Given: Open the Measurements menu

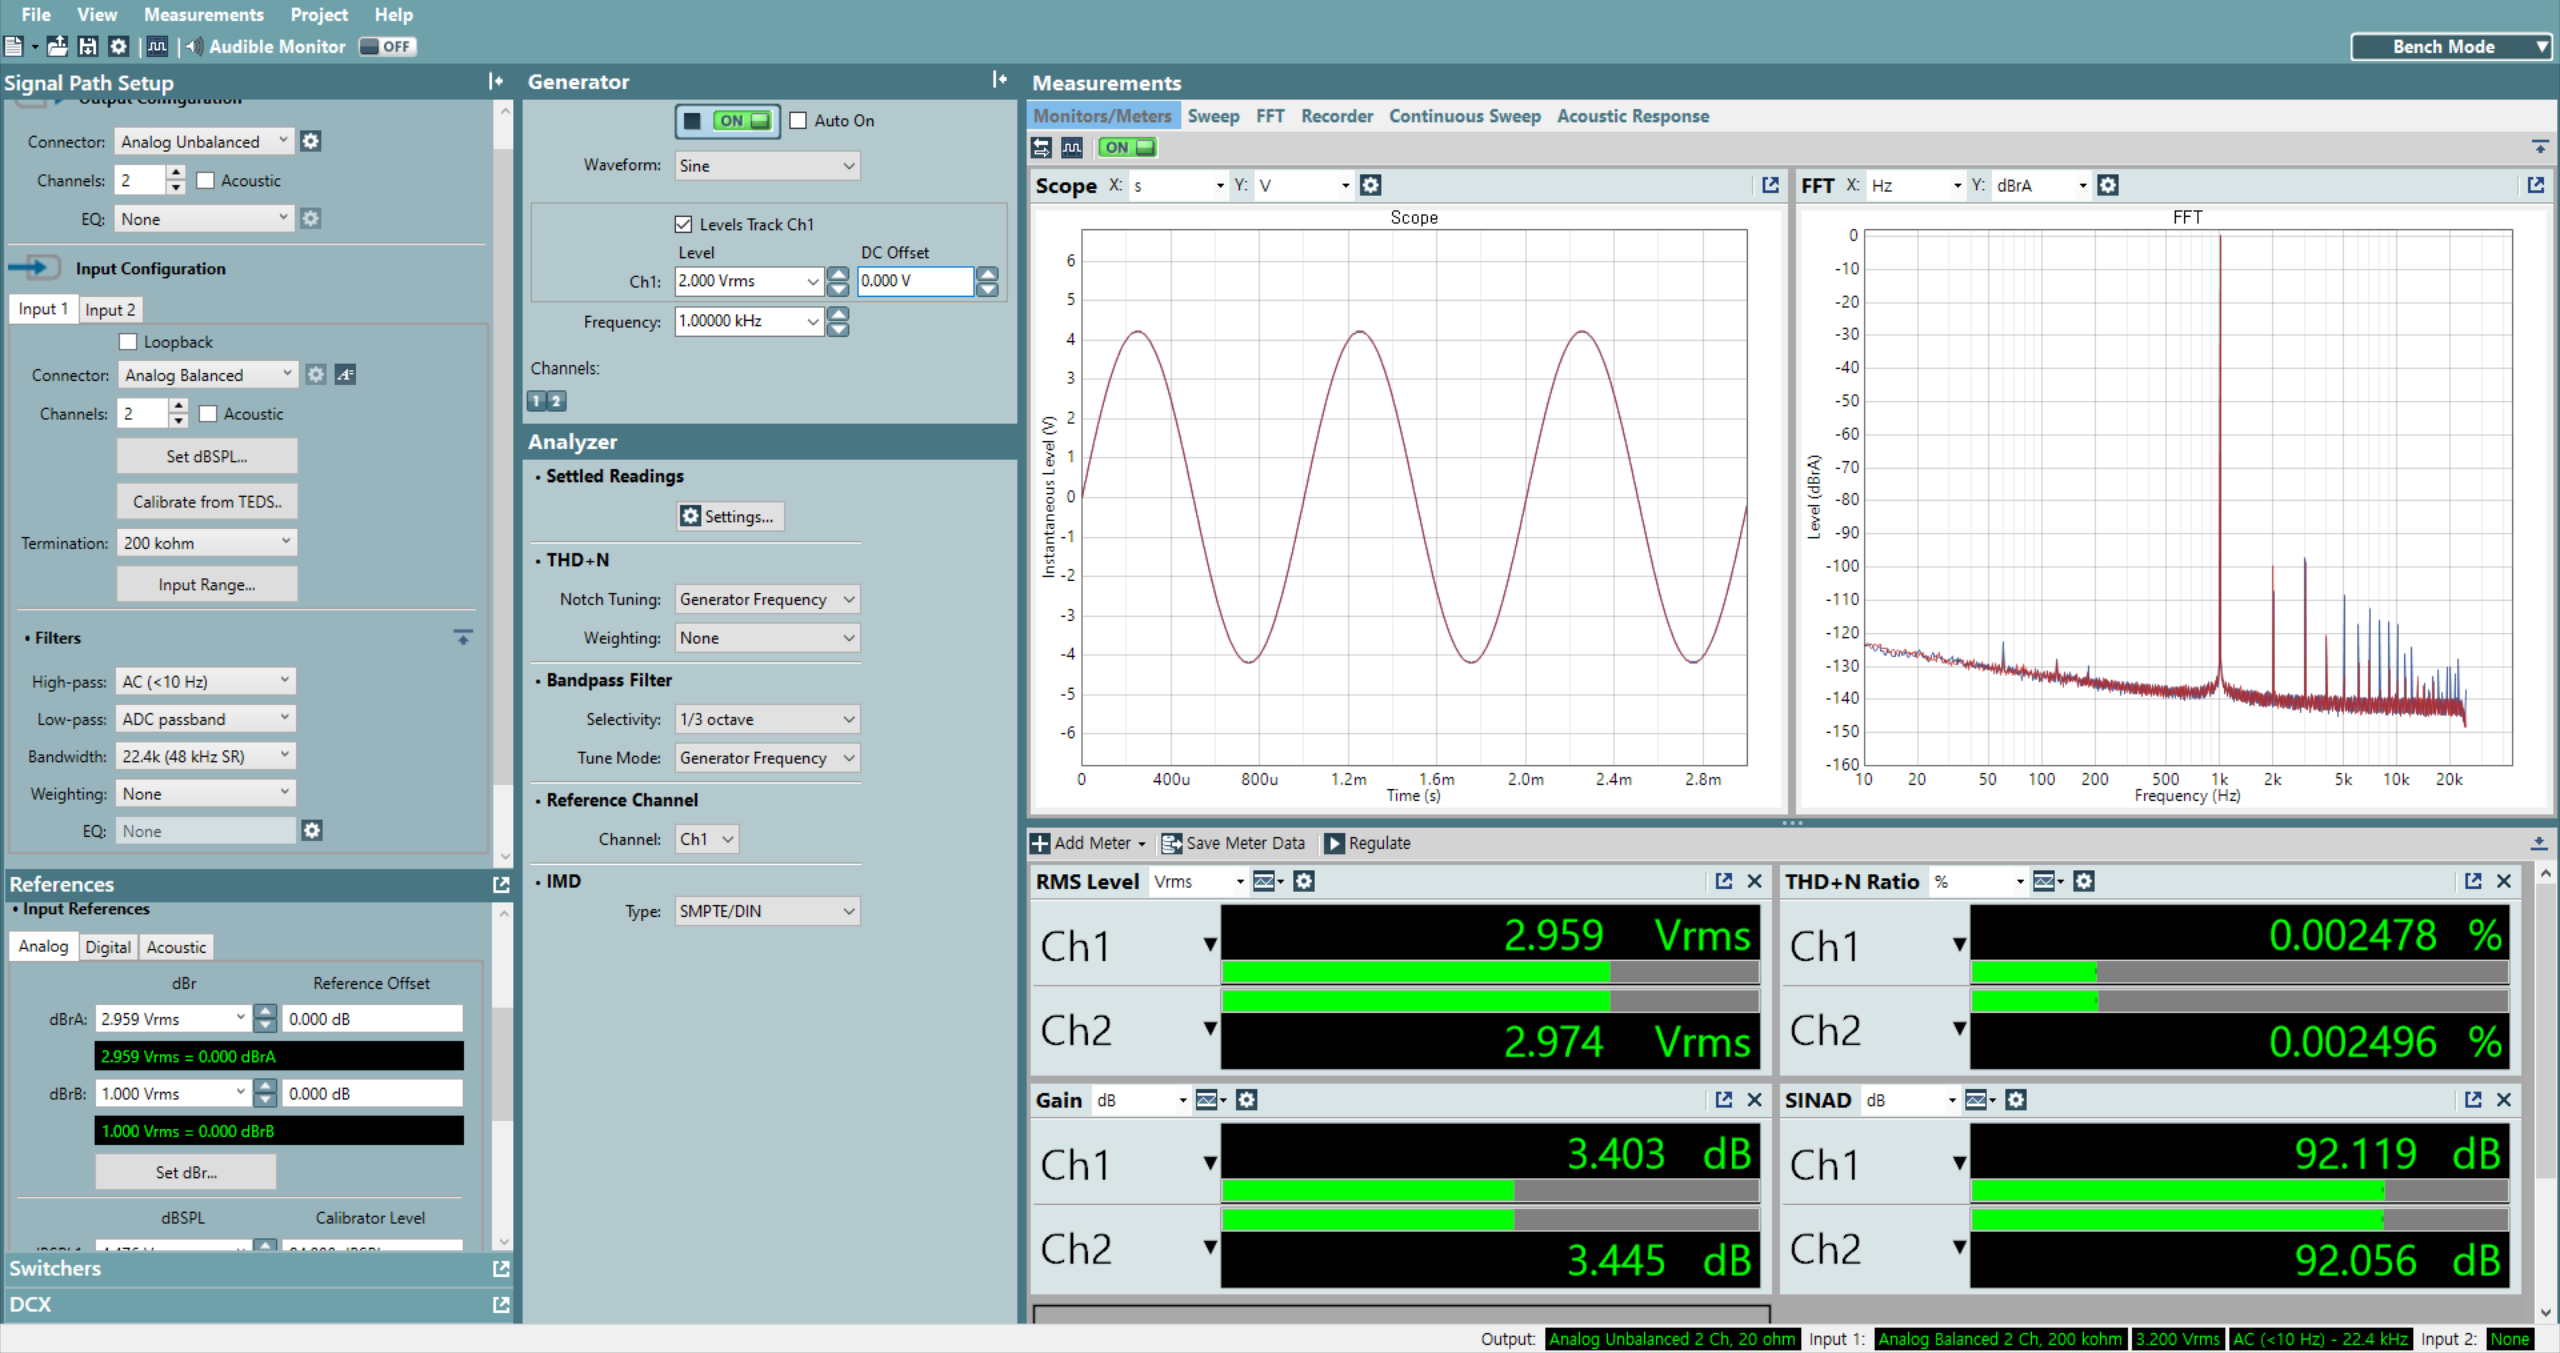Looking at the screenshot, I should [x=204, y=15].
